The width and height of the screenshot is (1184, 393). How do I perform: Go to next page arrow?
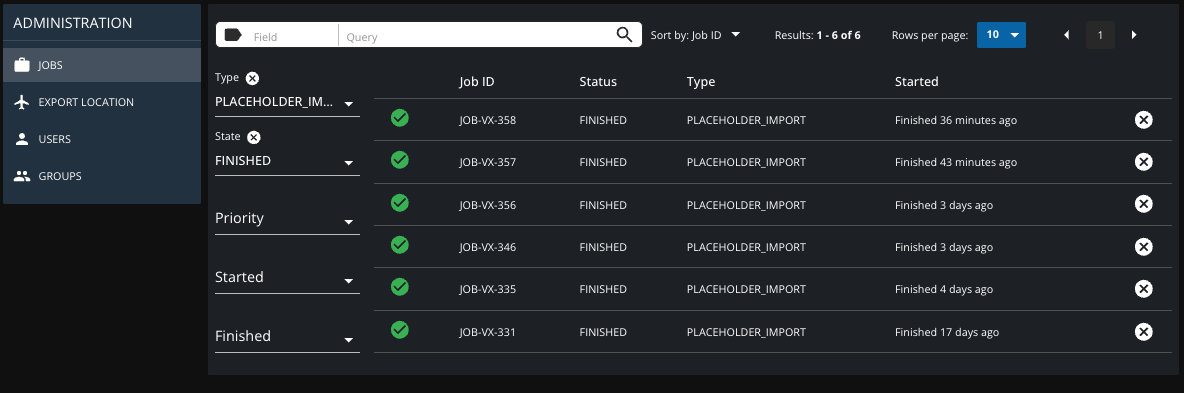1133,35
